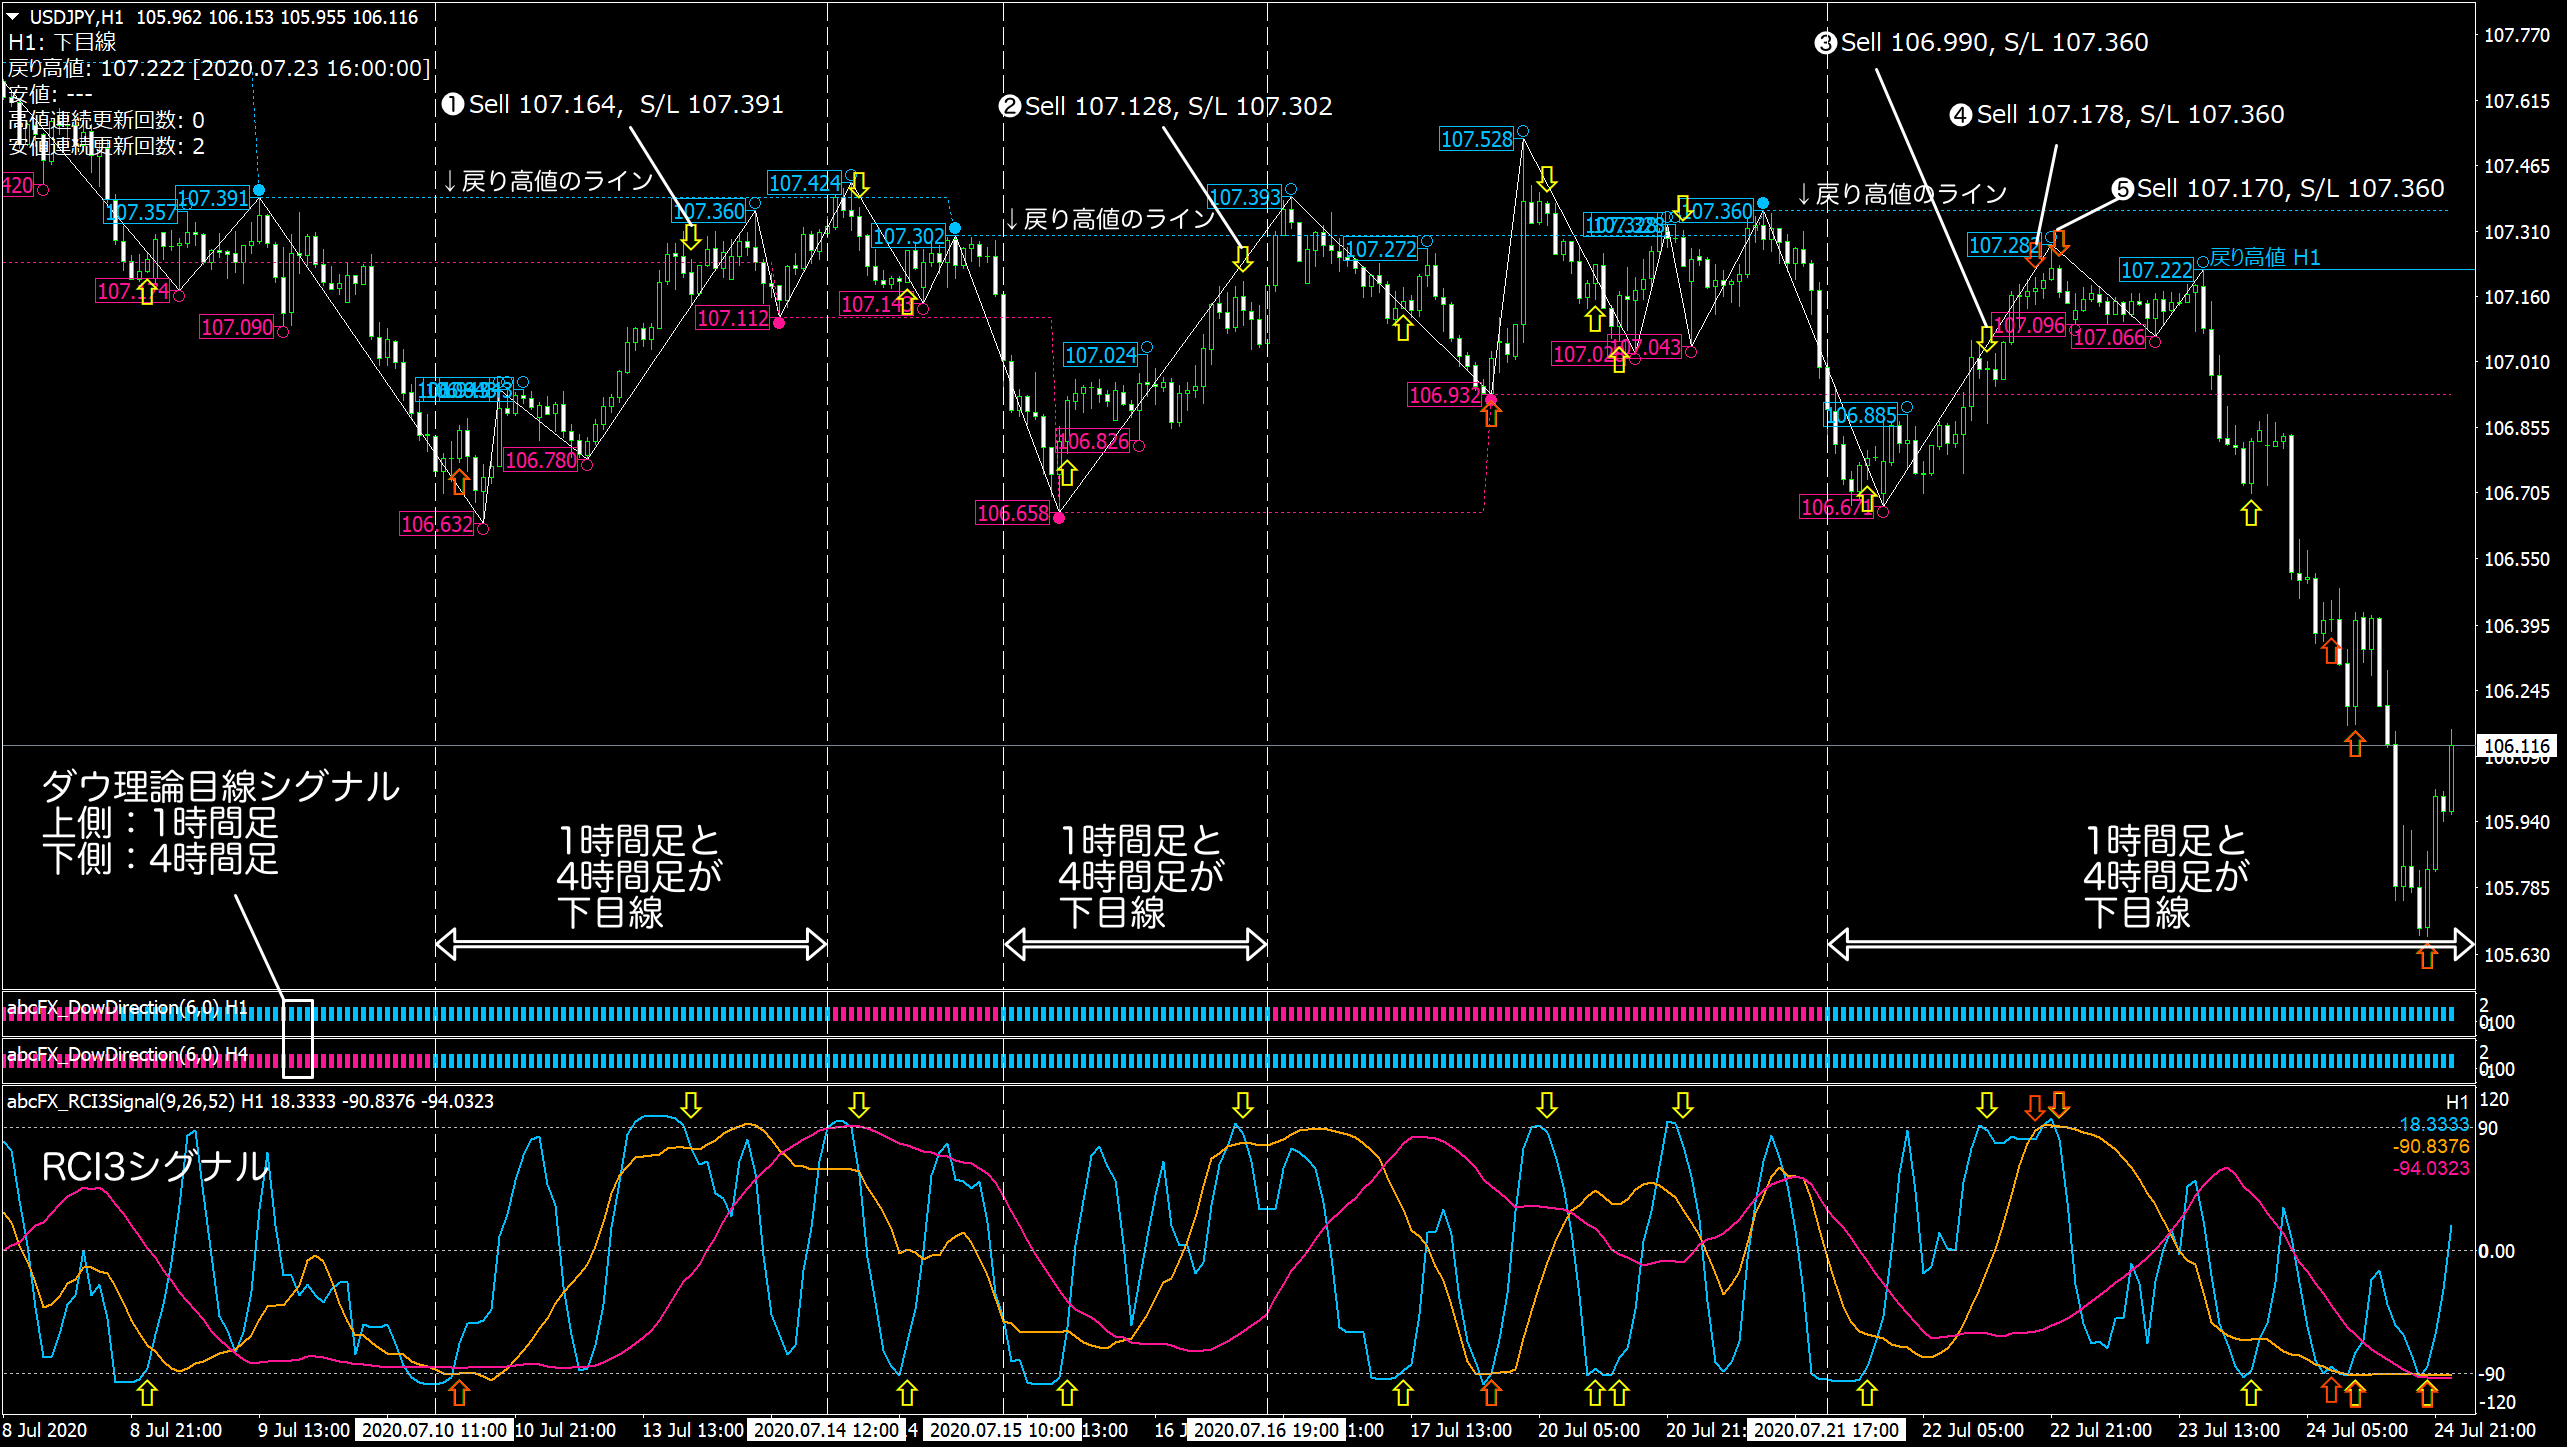Screen dimensions: 2567x1447
Task: Select the 2020.07.16 19:00 date marker
Action: click(1266, 1430)
